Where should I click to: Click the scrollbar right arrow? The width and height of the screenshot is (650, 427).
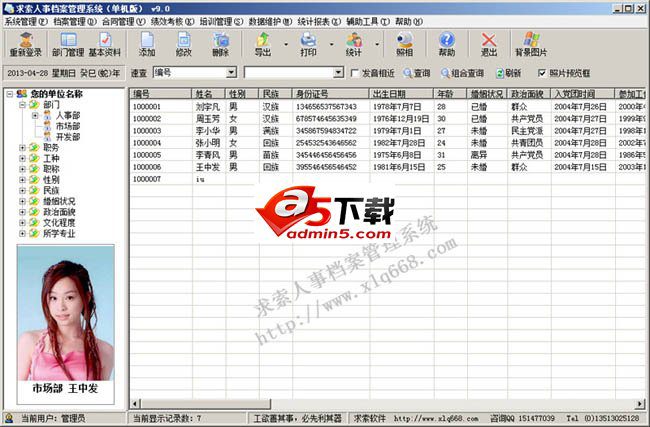[640, 403]
